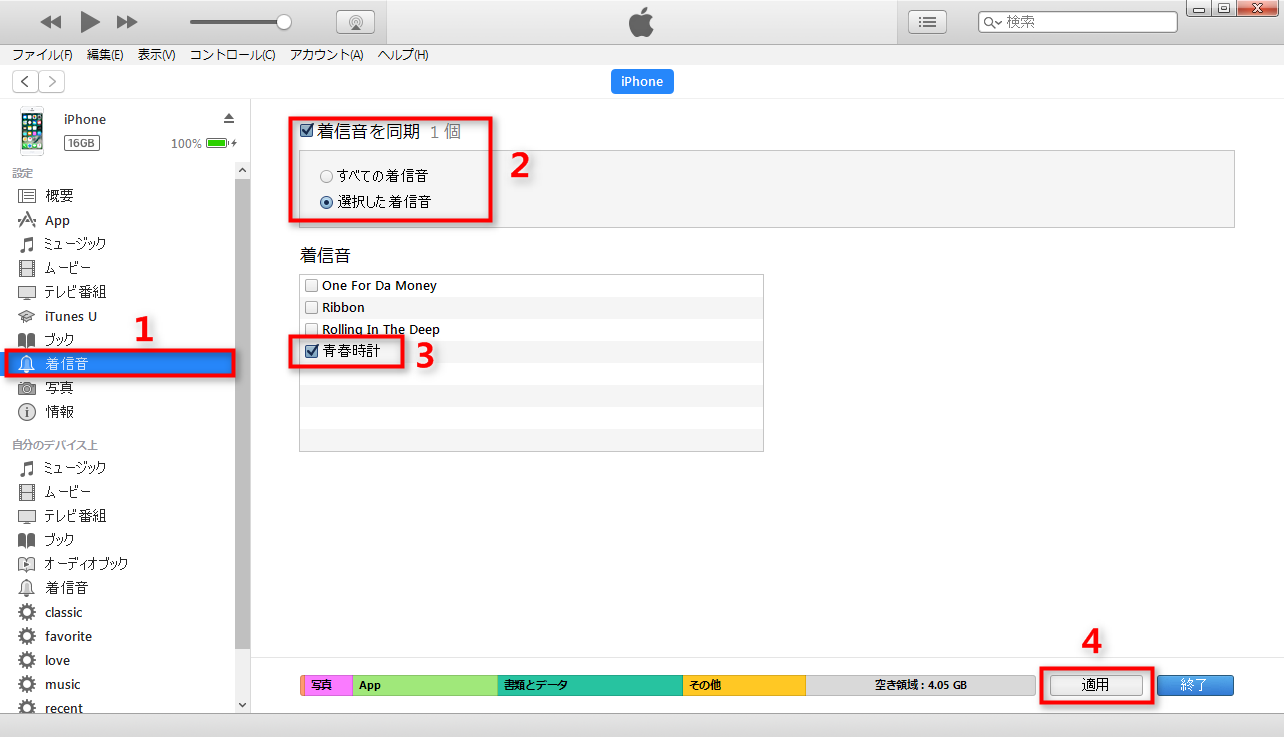Open the 編集(E) menu
Viewport: 1284px width, 737px height.
[105, 55]
